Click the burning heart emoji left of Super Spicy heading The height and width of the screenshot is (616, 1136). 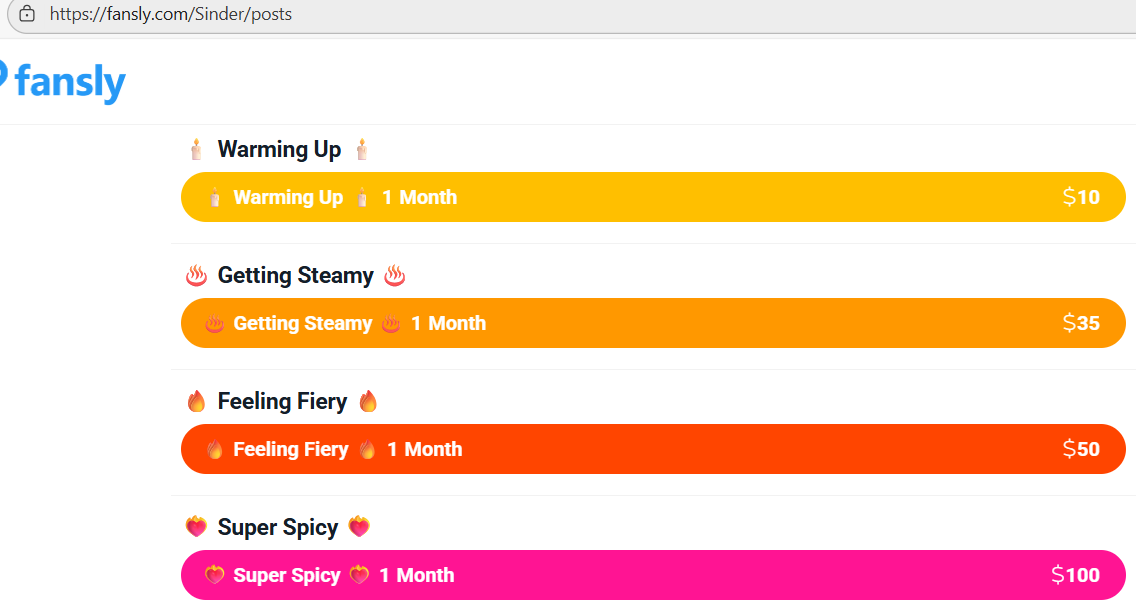196,526
